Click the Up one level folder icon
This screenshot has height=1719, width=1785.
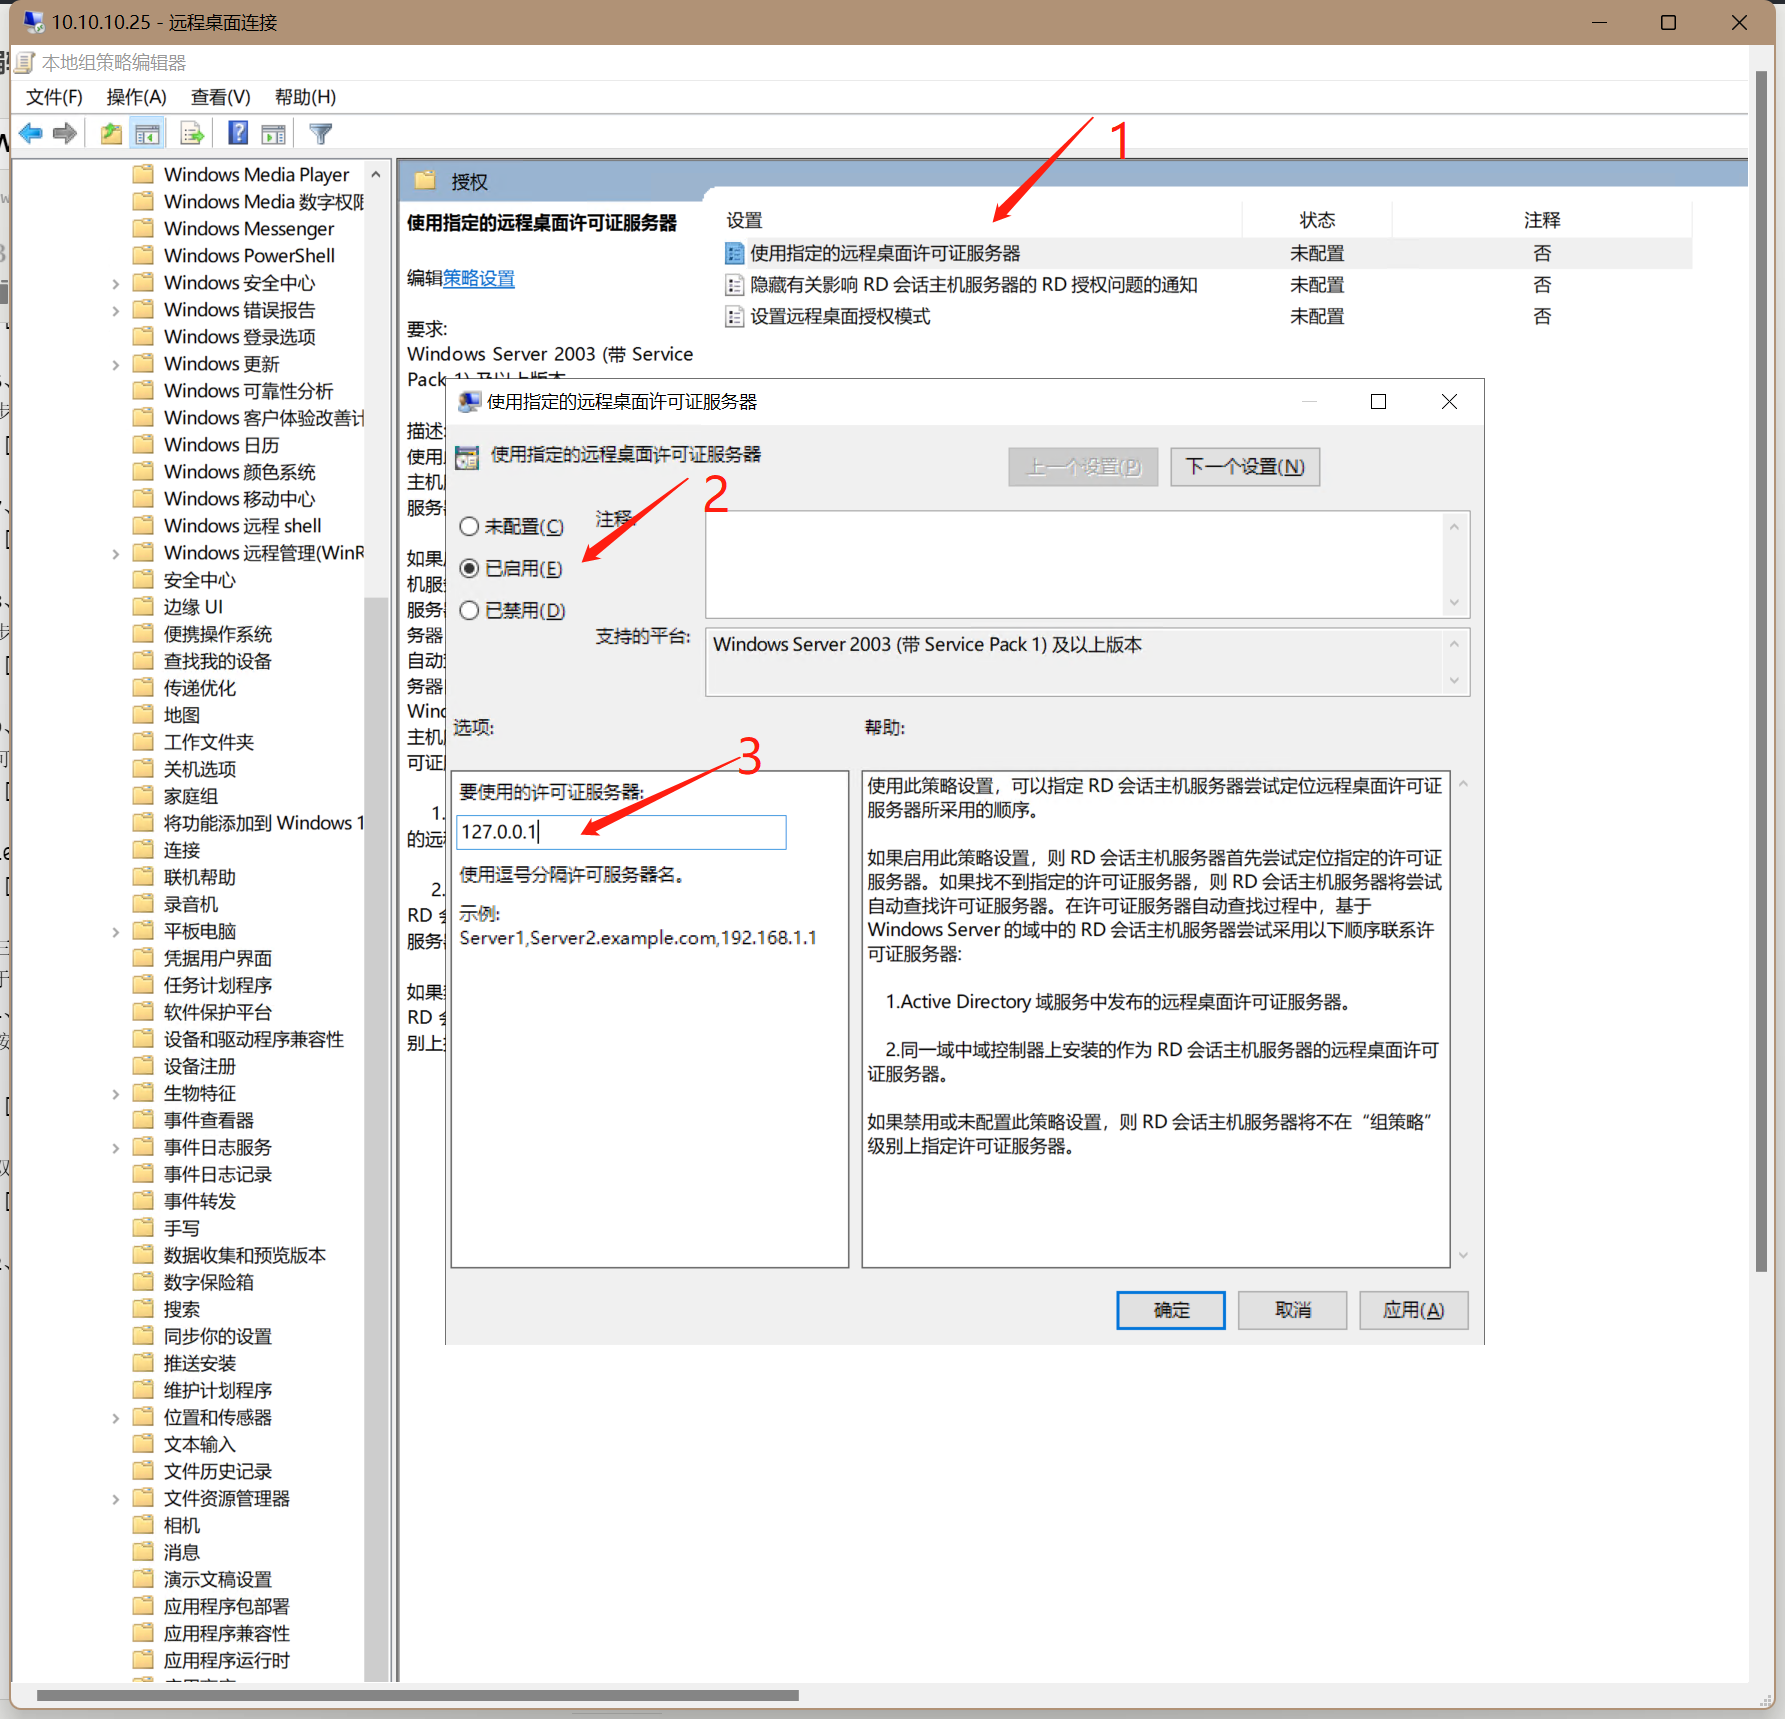coord(111,133)
